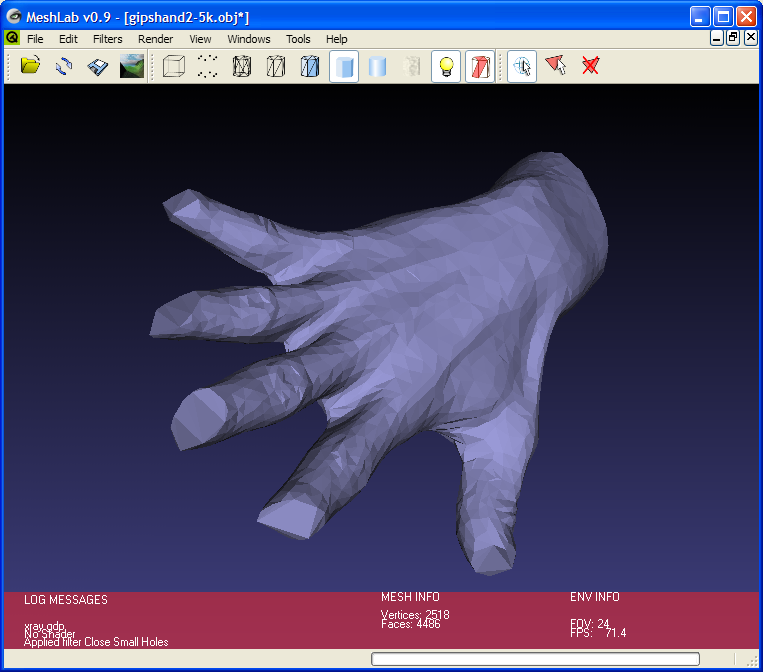Viewport: 763px width, 672px height.
Task: Select Wireframe render mode
Action: tap(242, 67)
